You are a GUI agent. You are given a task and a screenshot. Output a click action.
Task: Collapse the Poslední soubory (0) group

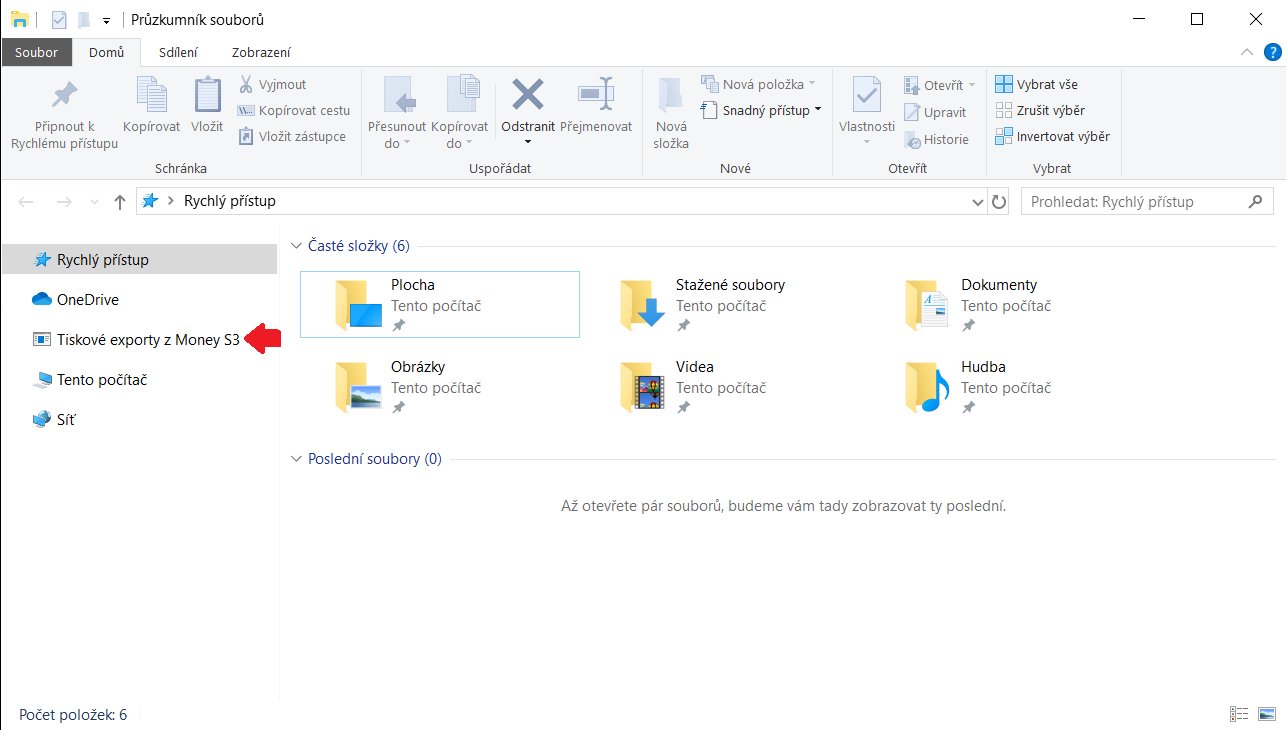click(x=296, y=459)
